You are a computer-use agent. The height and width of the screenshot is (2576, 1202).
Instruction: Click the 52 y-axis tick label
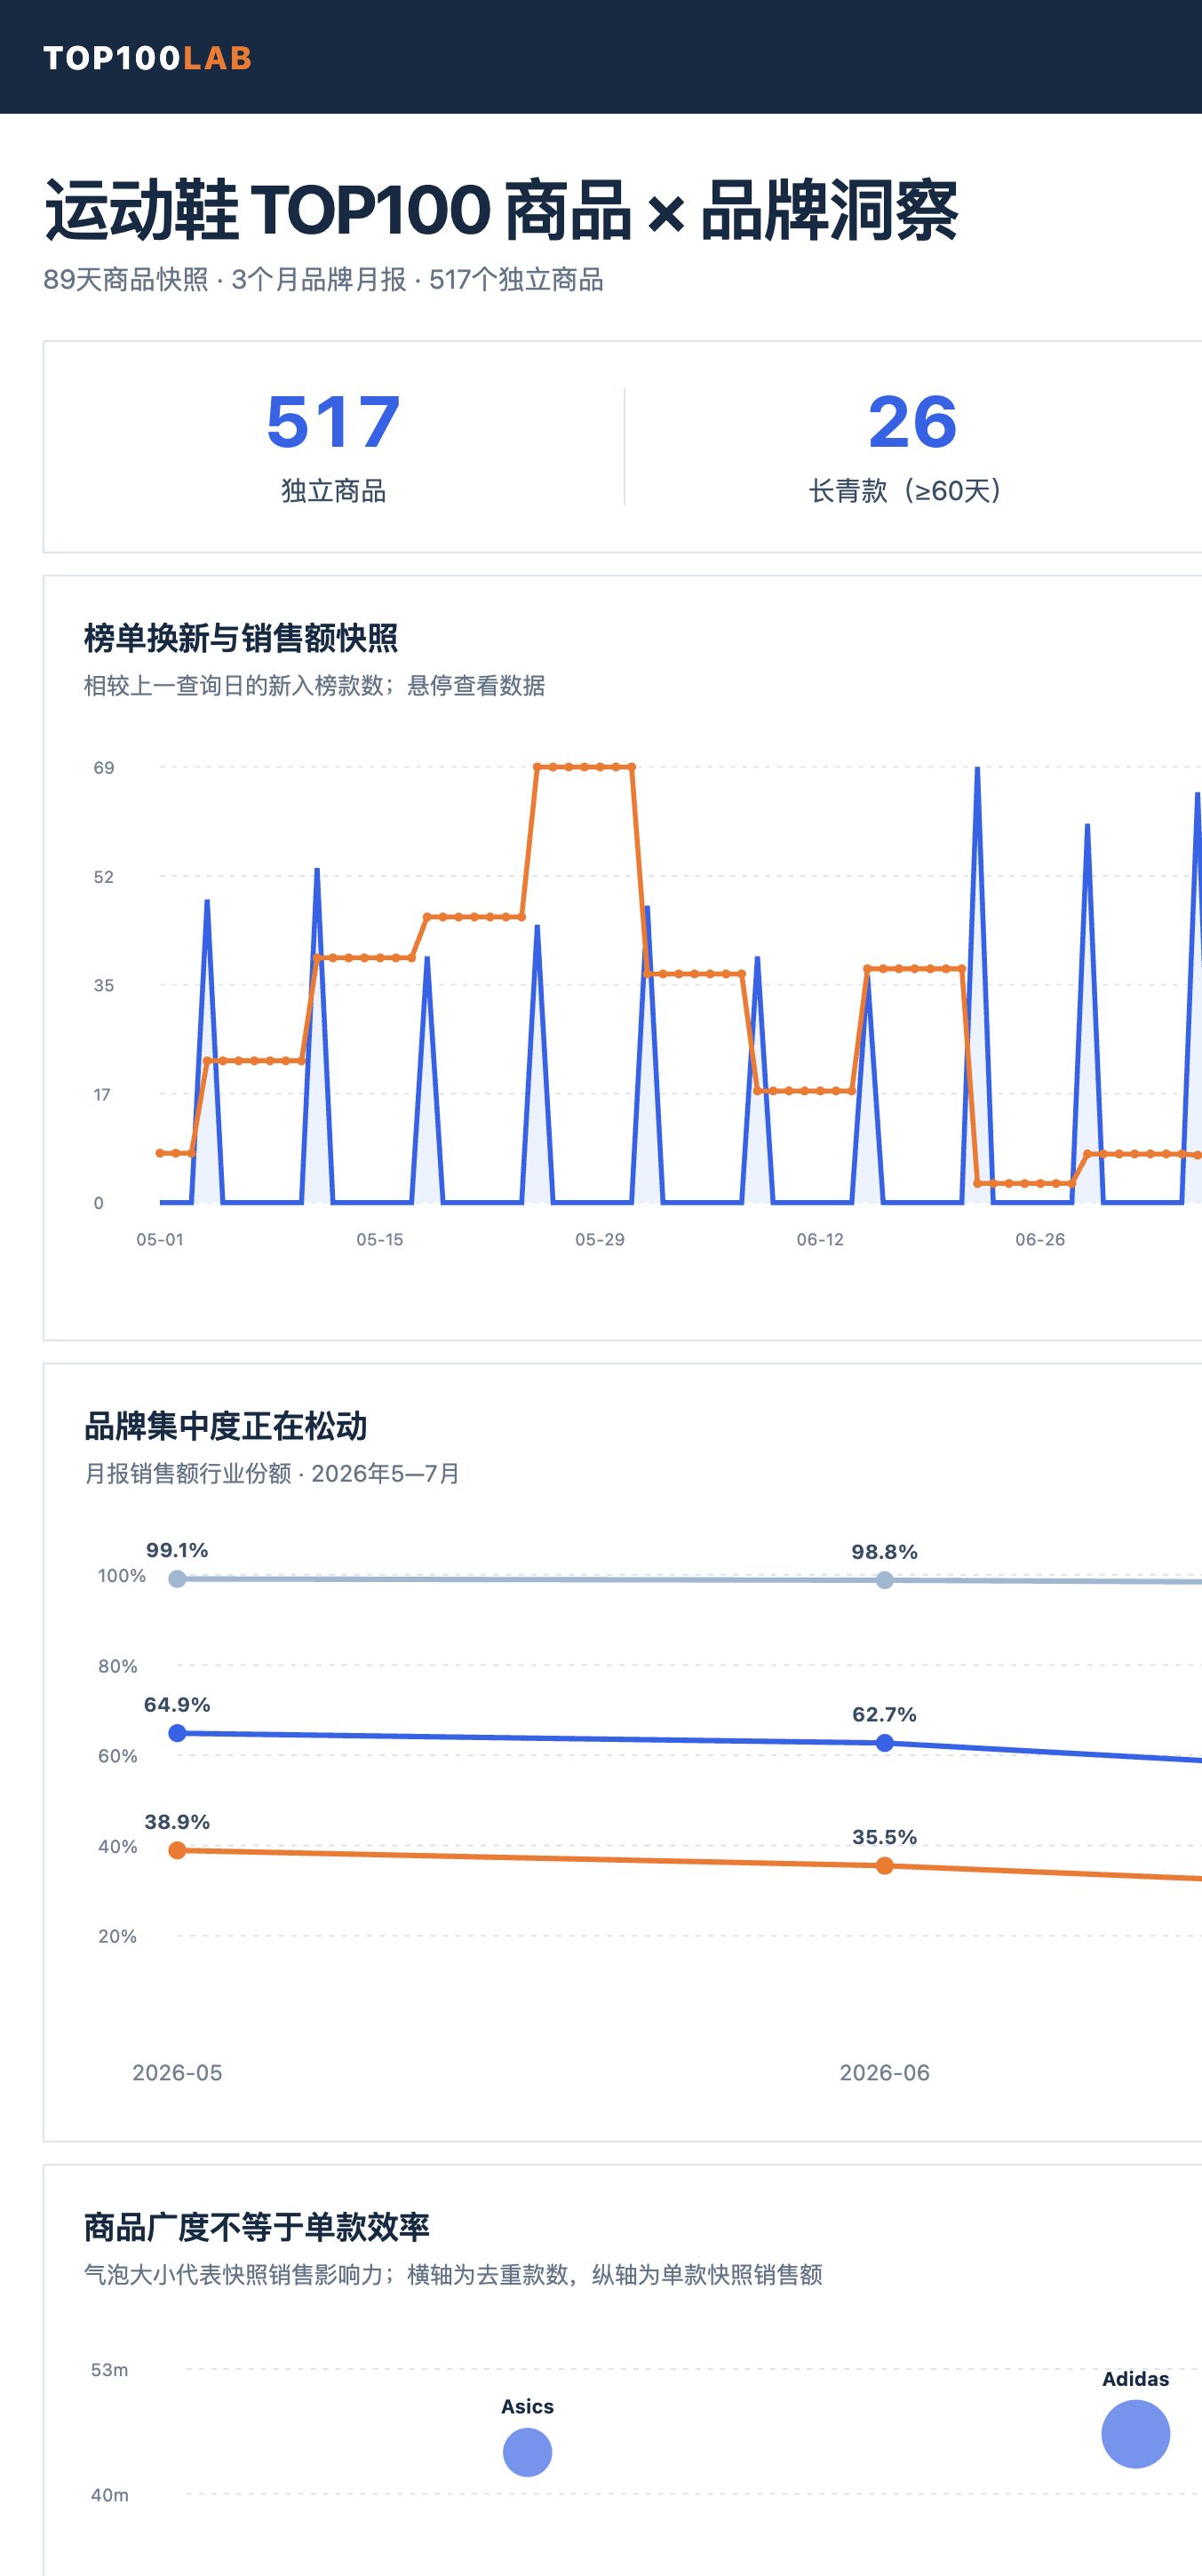tap(104, 877)
